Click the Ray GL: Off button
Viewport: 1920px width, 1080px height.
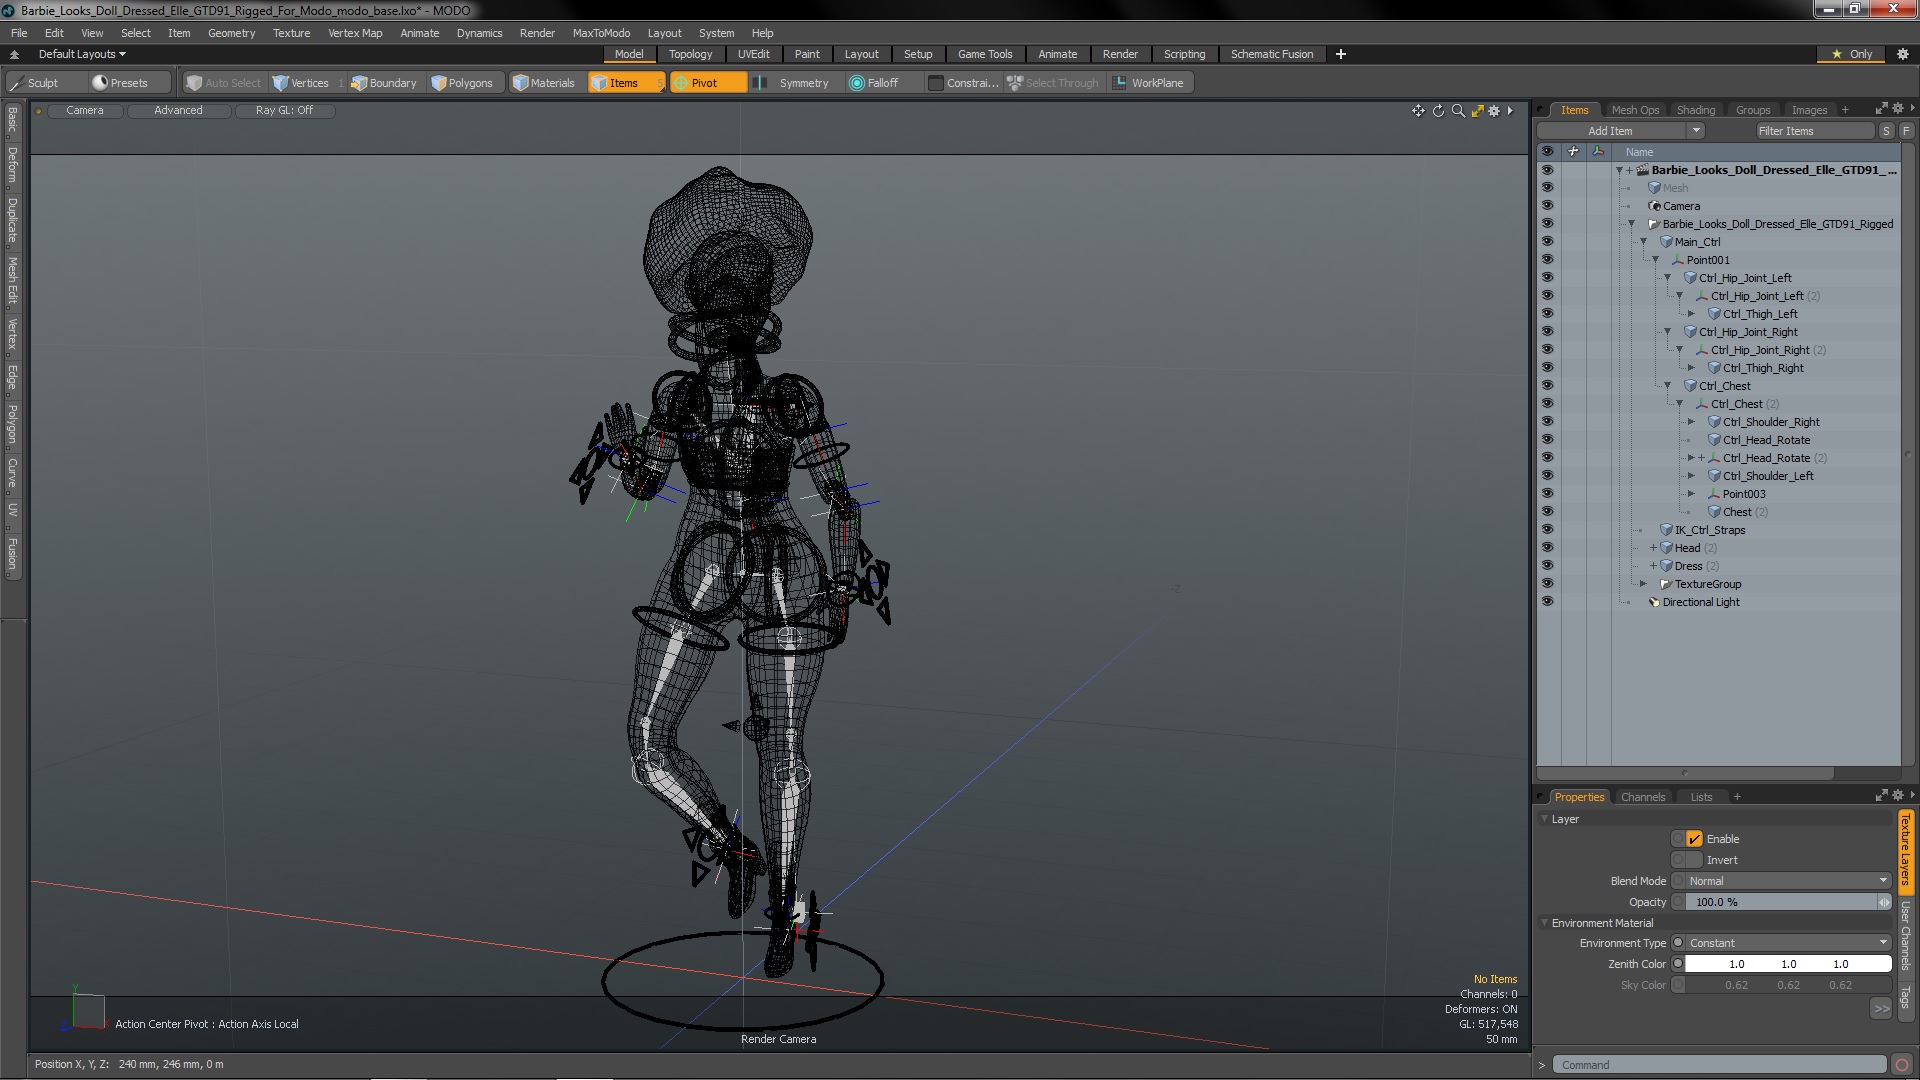284,111
